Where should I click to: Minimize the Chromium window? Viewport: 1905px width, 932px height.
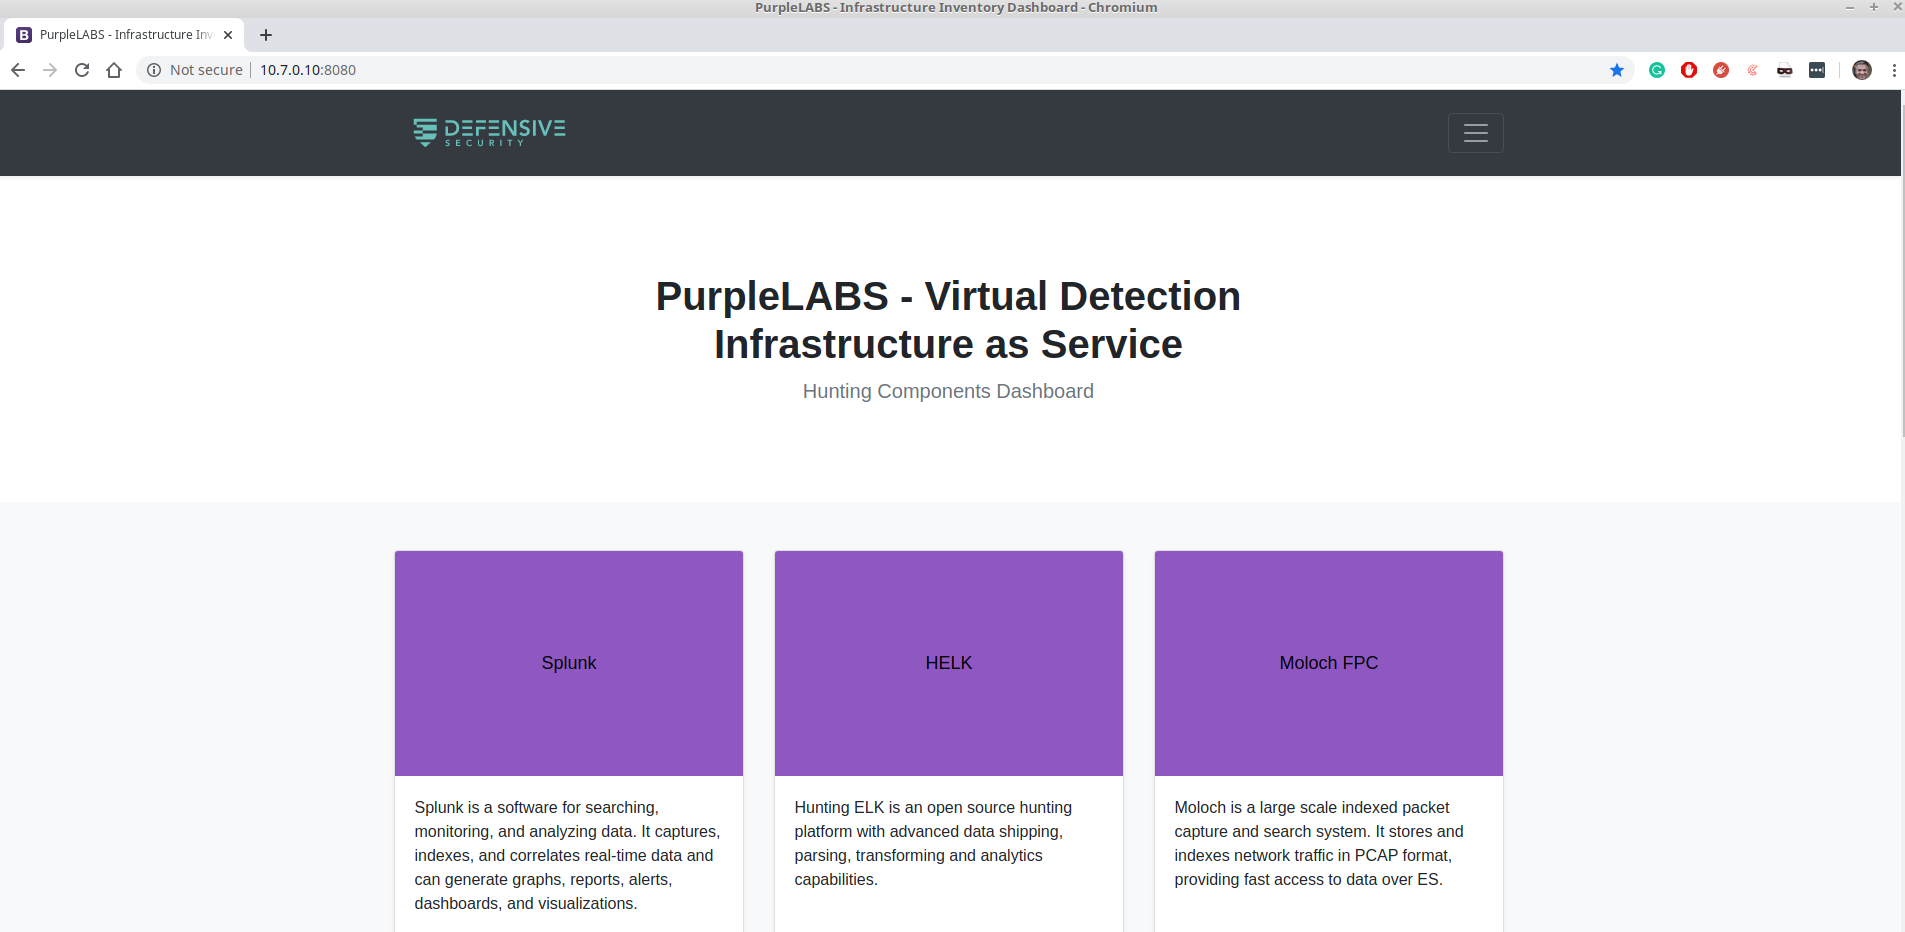(1850, 7)
